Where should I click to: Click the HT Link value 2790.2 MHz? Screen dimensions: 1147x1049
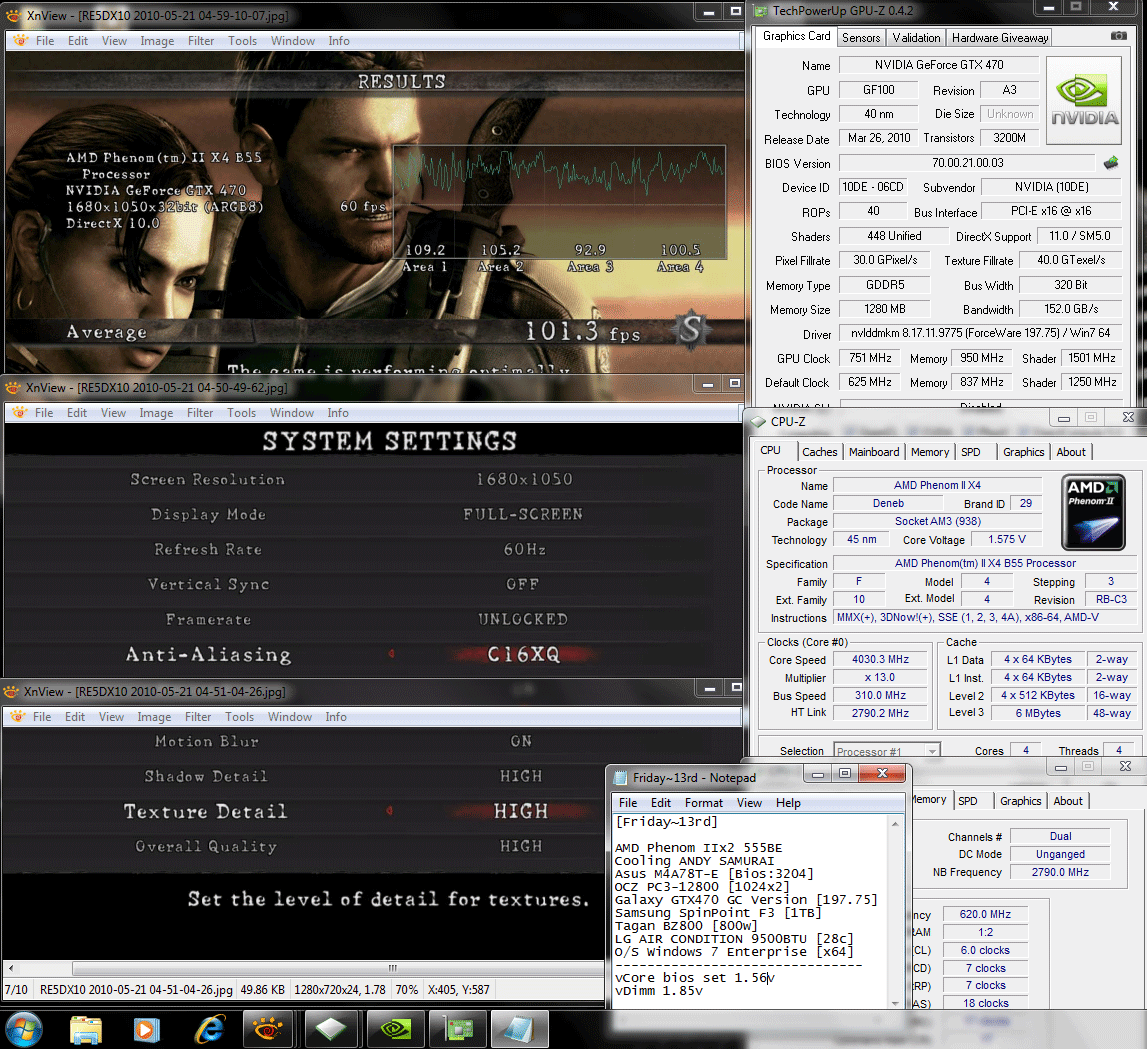coord(880,713)
